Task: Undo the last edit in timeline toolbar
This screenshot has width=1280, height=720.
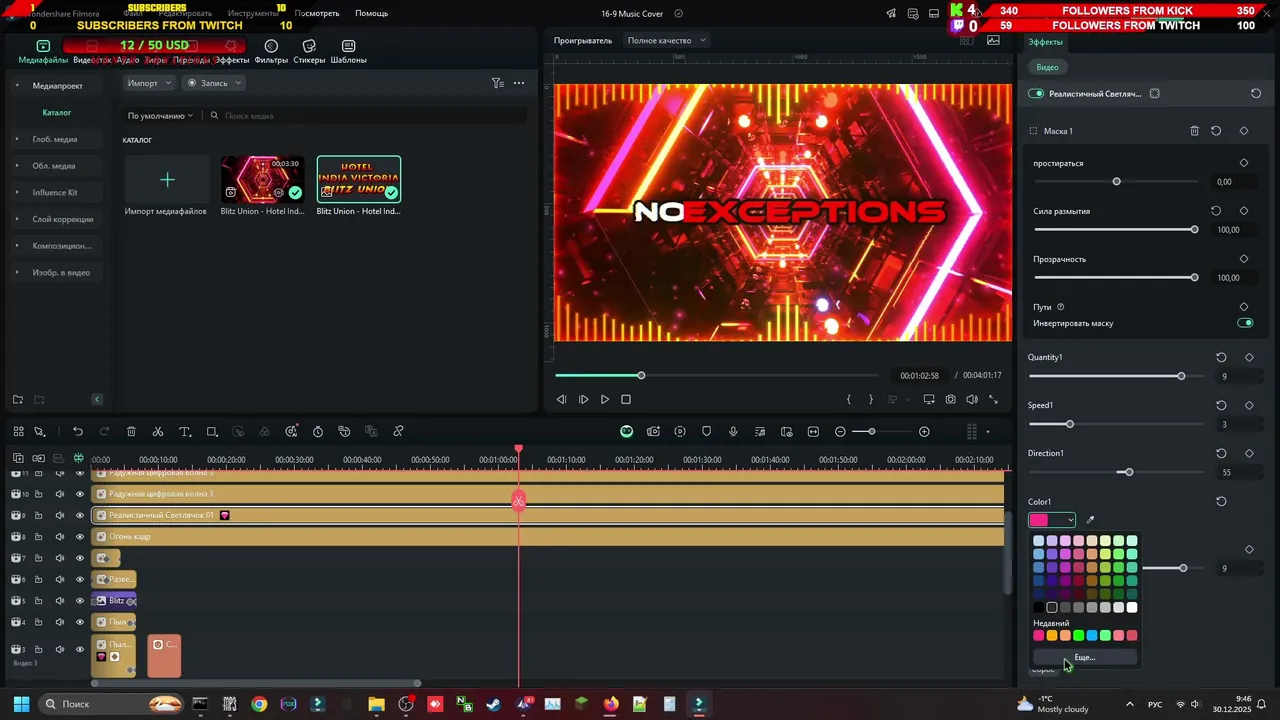Action: click(x=78, y=432)
